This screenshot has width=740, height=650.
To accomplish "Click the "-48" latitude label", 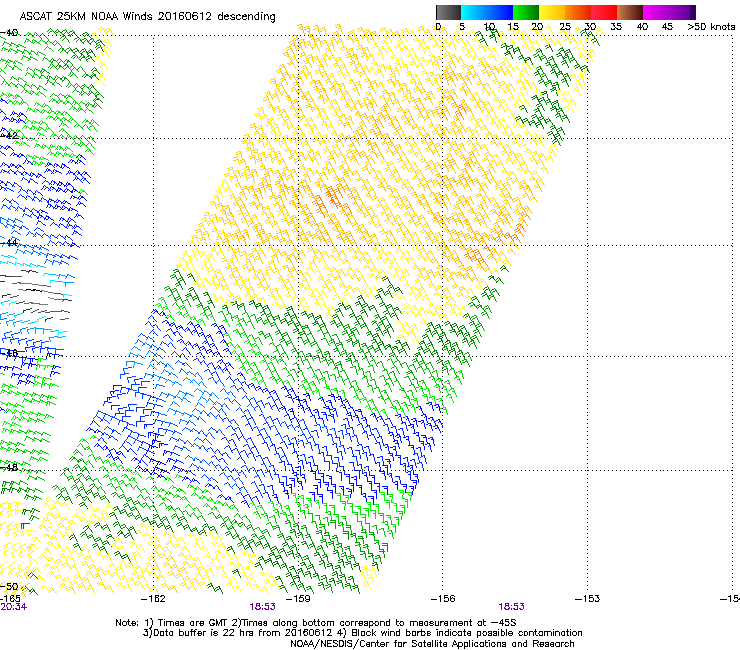I will click(9, 467).
